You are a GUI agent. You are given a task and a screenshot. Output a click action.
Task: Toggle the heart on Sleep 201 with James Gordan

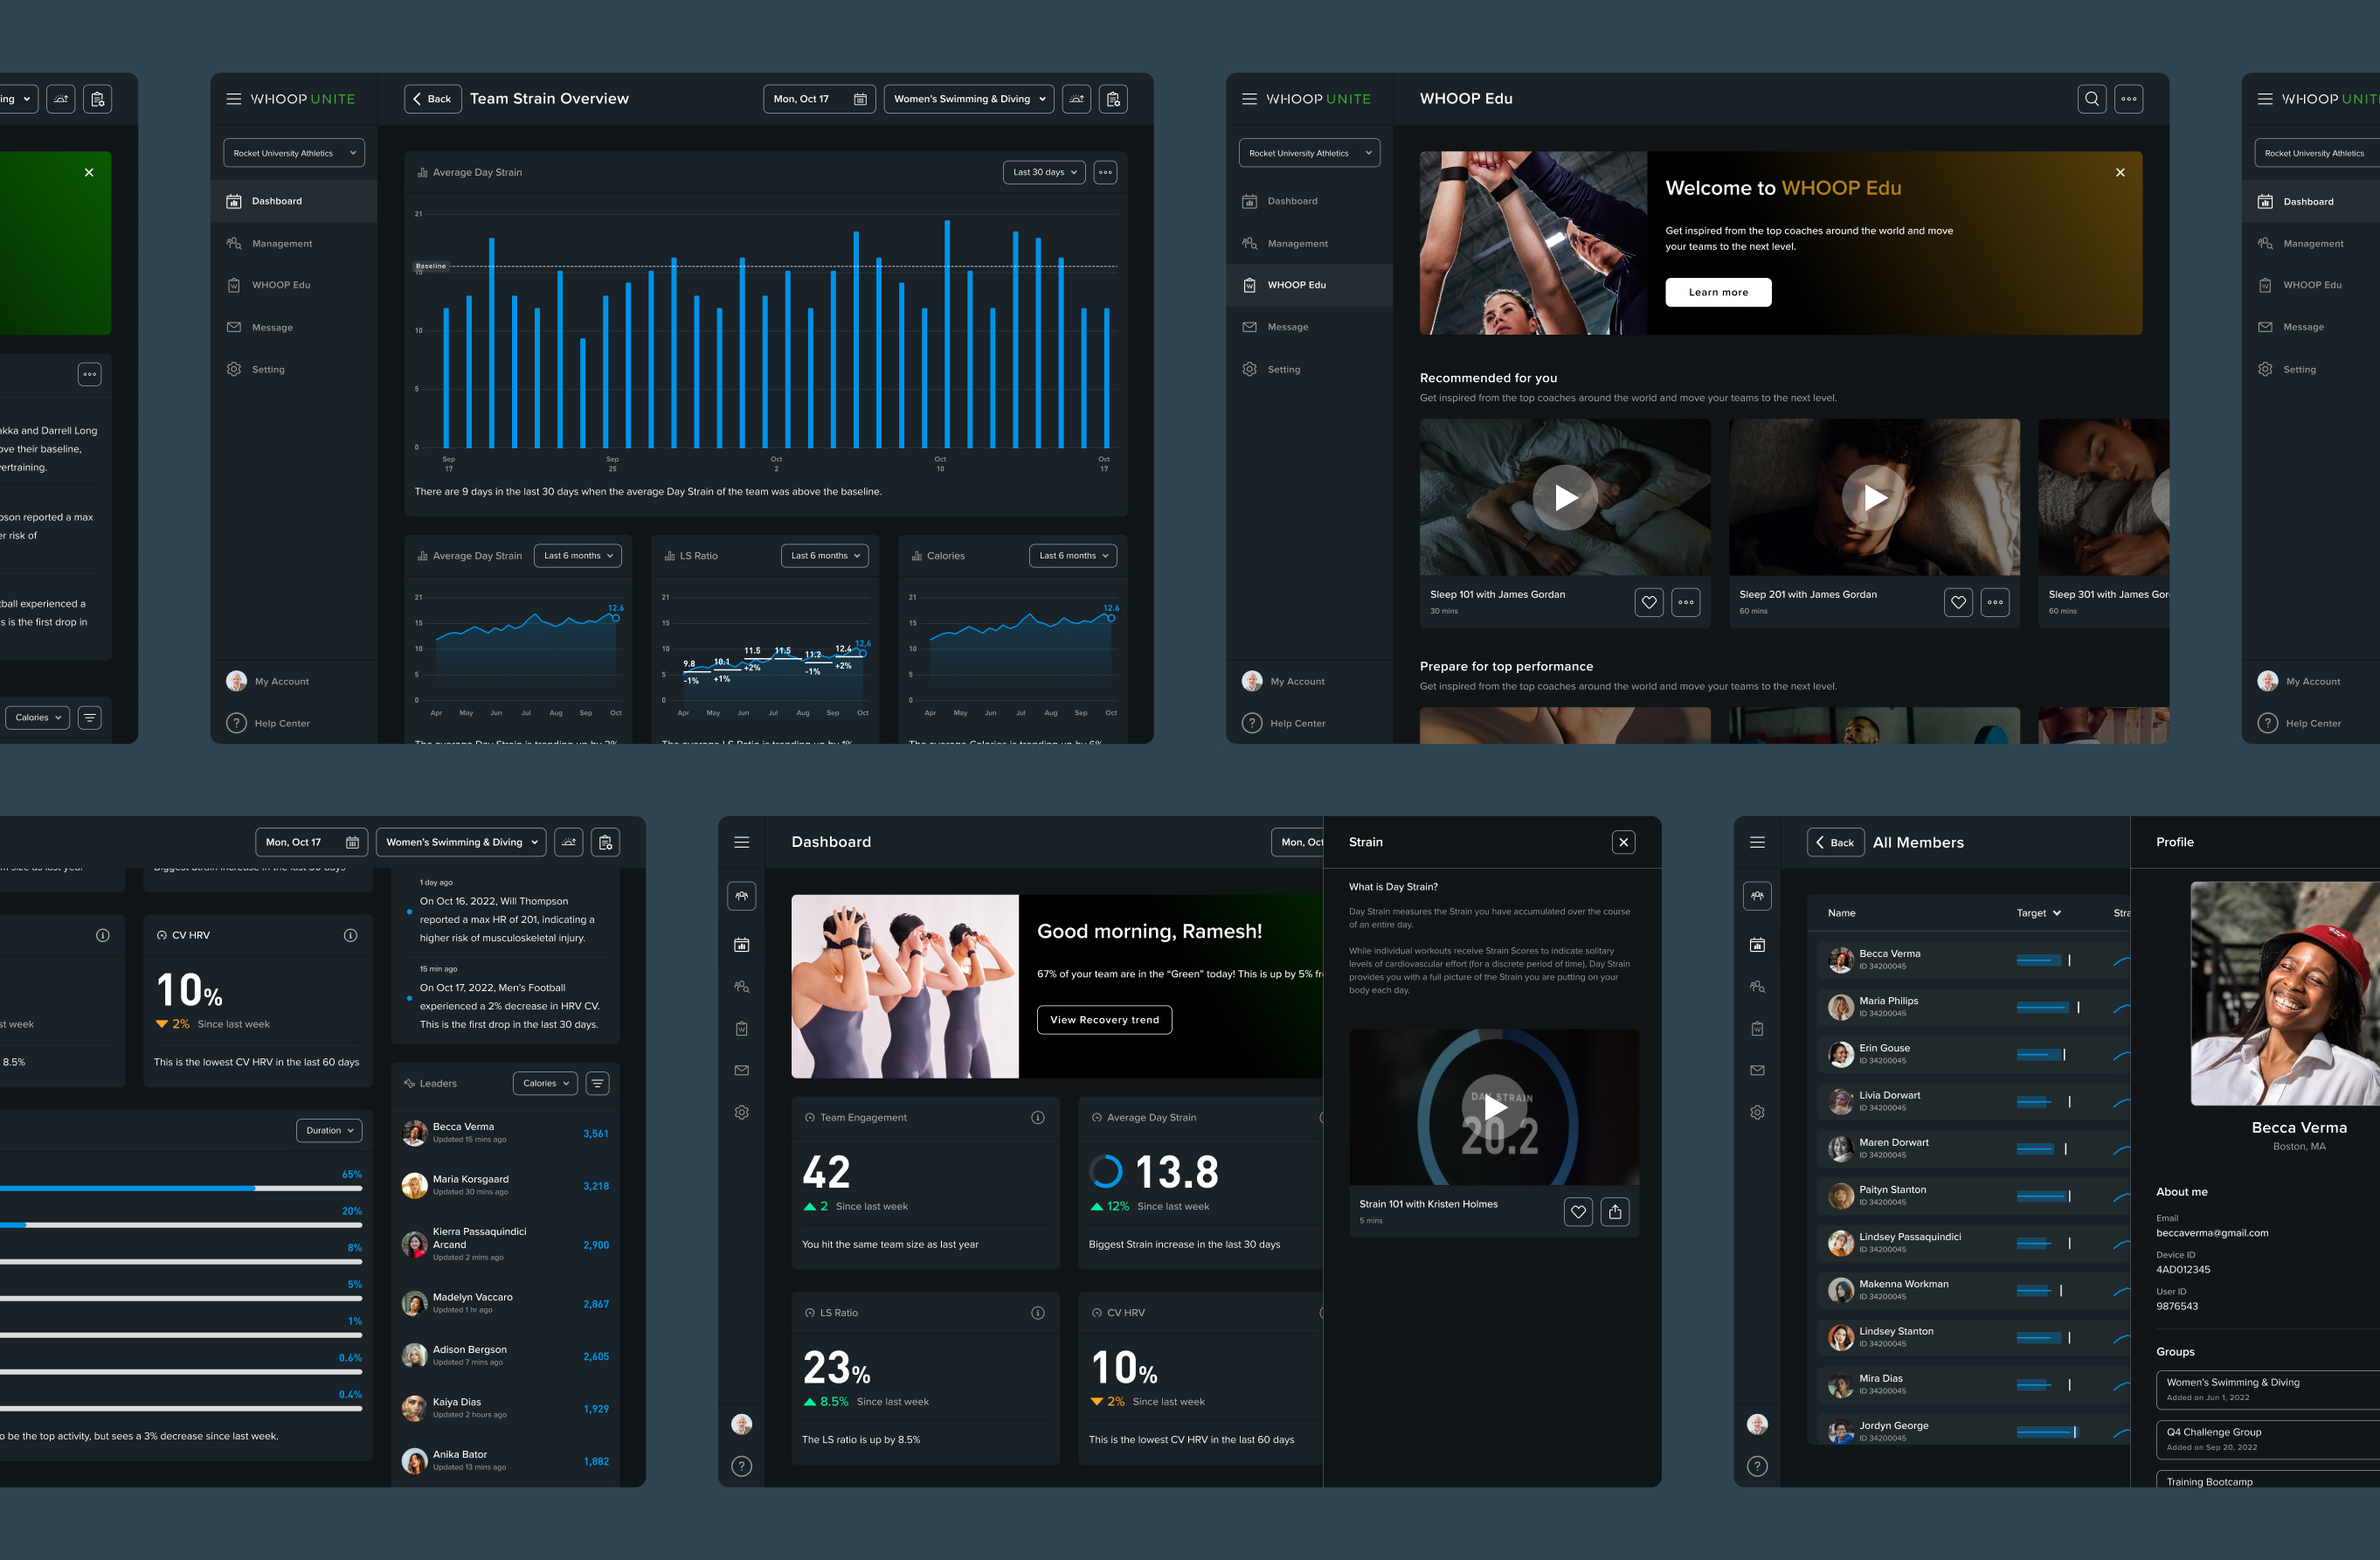(1958, 602)
